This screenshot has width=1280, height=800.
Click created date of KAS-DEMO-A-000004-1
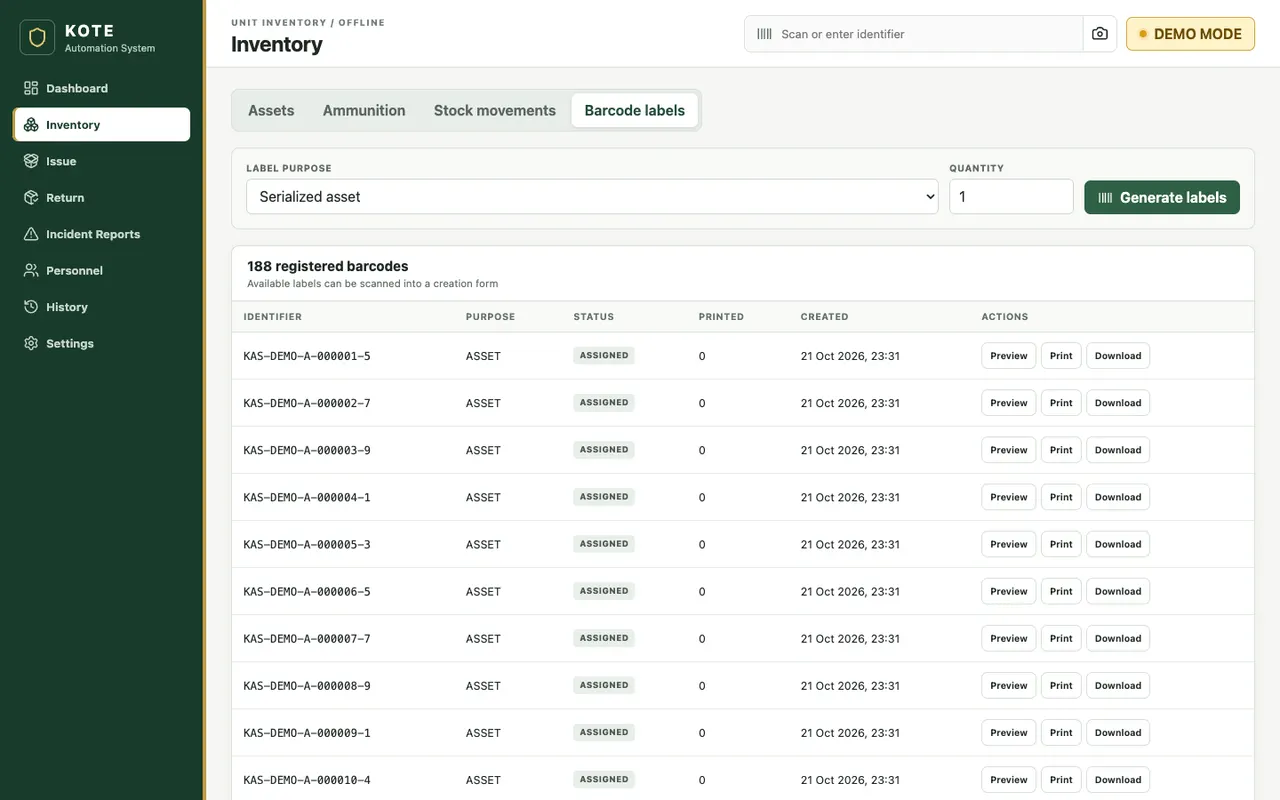850,497
